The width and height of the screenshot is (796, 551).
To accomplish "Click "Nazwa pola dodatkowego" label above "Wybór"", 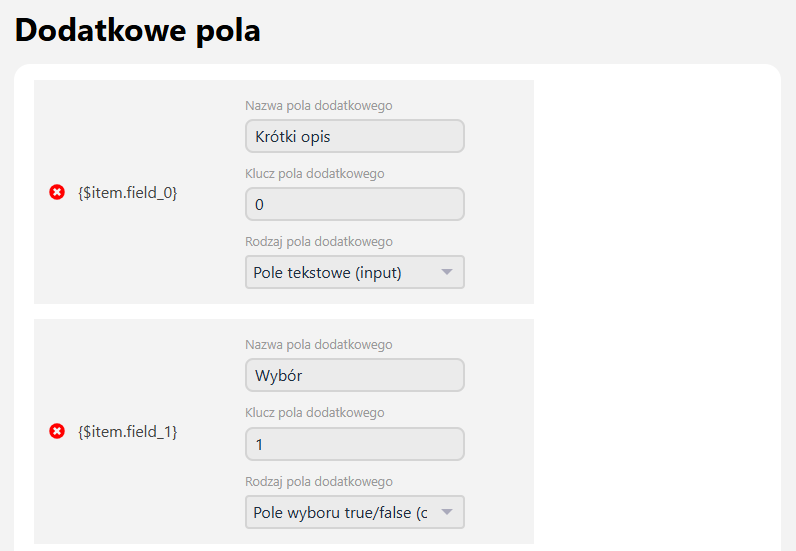I will pos(318,345).
